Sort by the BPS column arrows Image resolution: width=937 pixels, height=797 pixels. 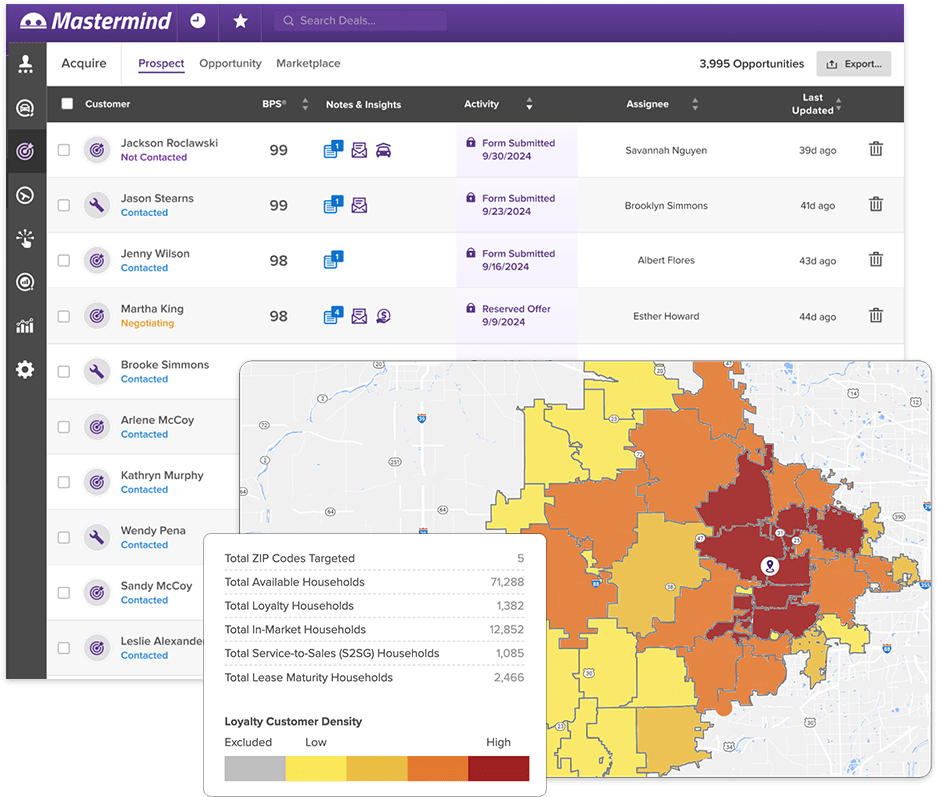point(305,104)
